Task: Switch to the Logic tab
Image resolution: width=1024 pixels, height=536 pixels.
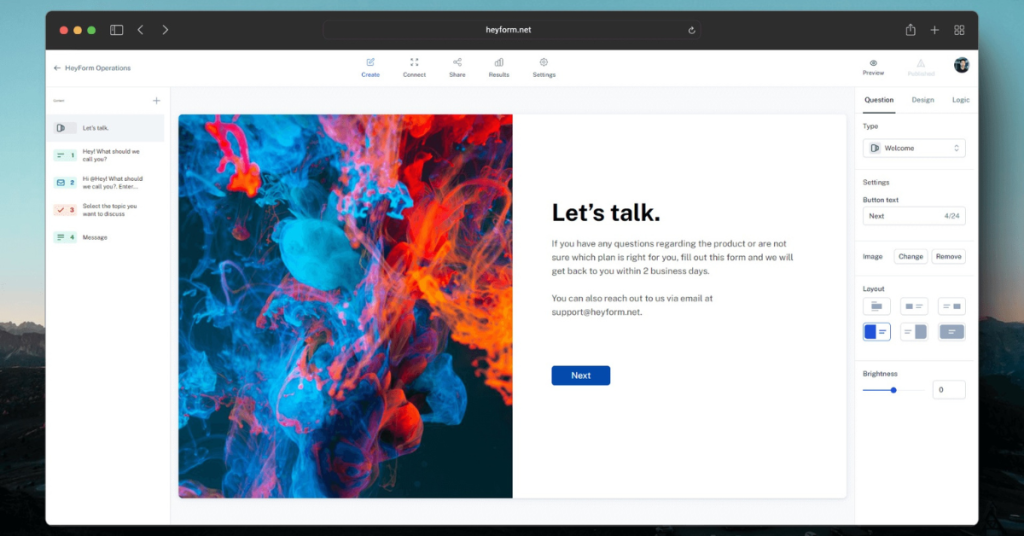Action: 960,100
